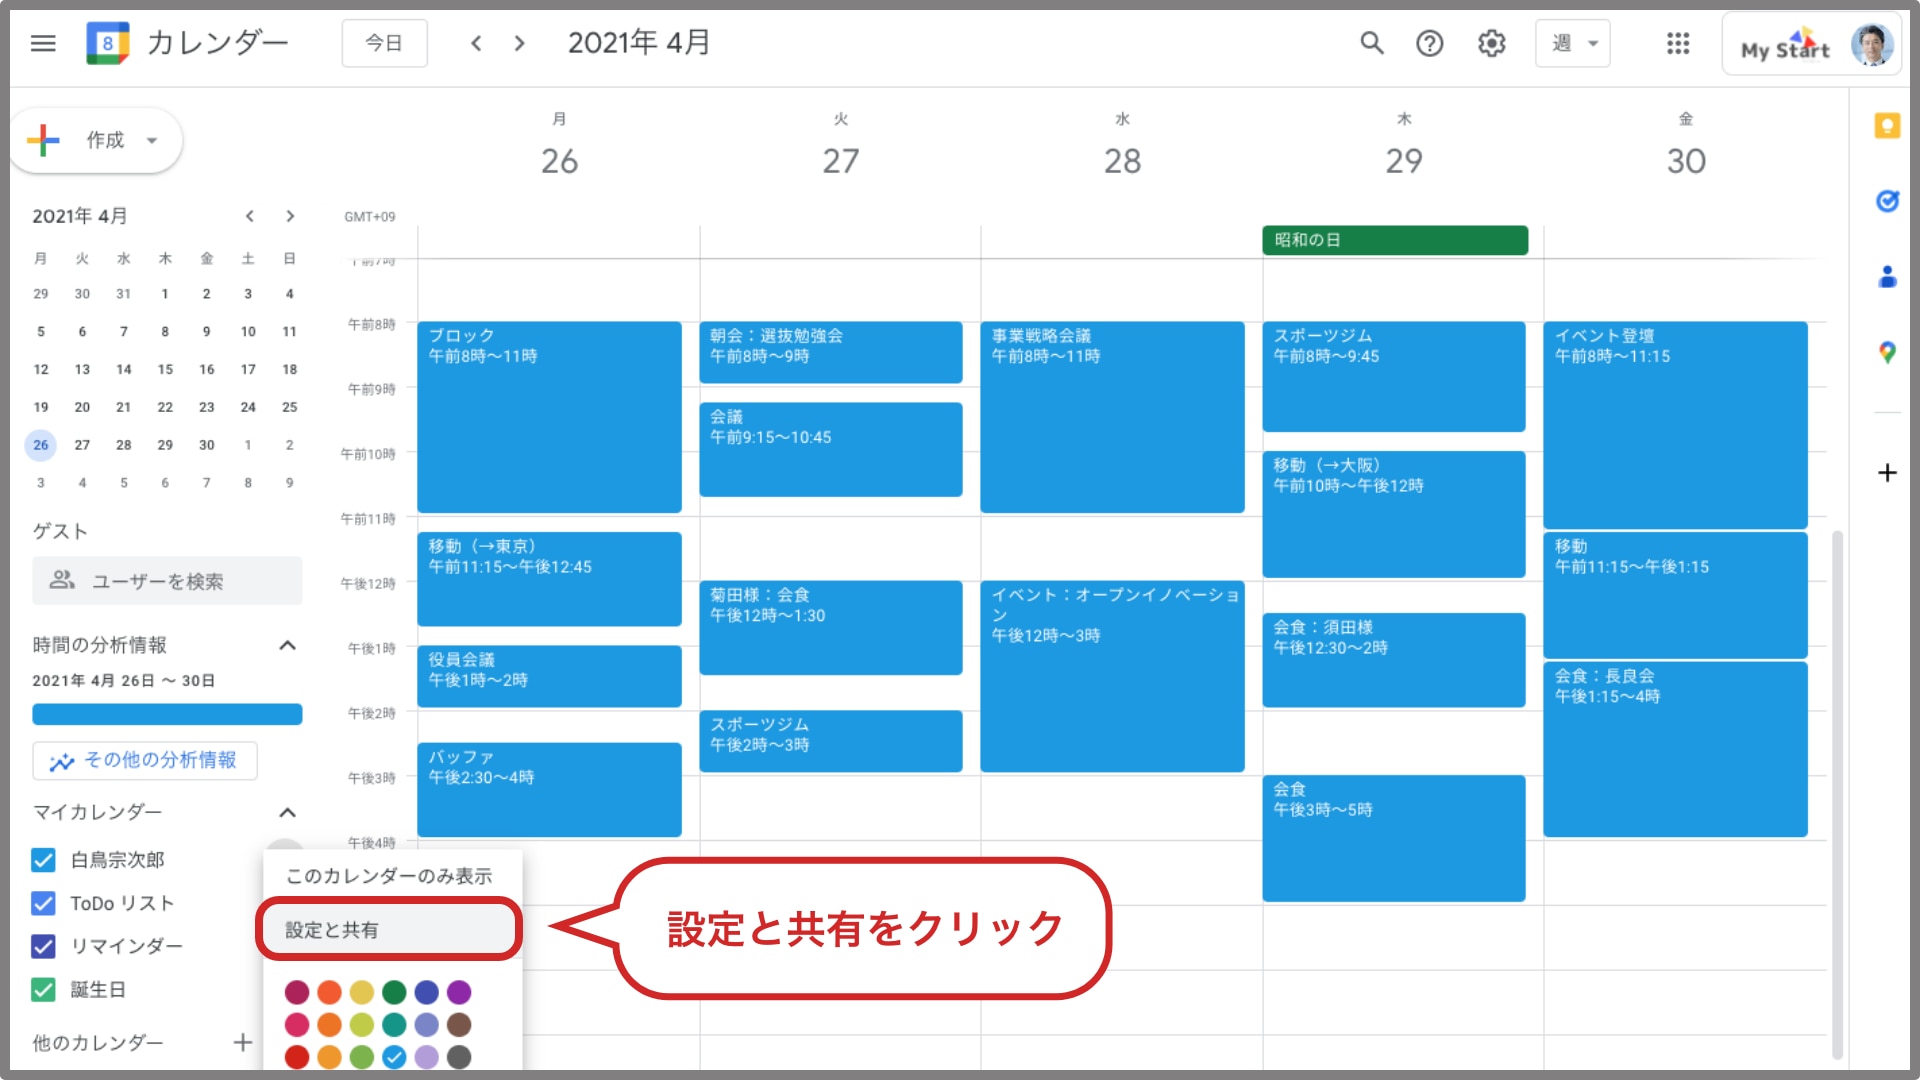Open Google Maps side panel

(x=1887, y=352)
